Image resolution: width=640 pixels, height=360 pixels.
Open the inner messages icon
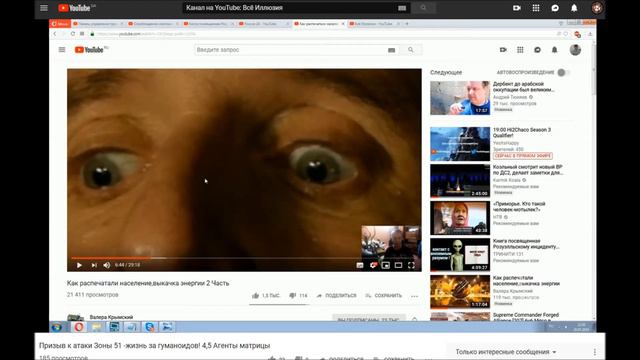tap(537, 50)
